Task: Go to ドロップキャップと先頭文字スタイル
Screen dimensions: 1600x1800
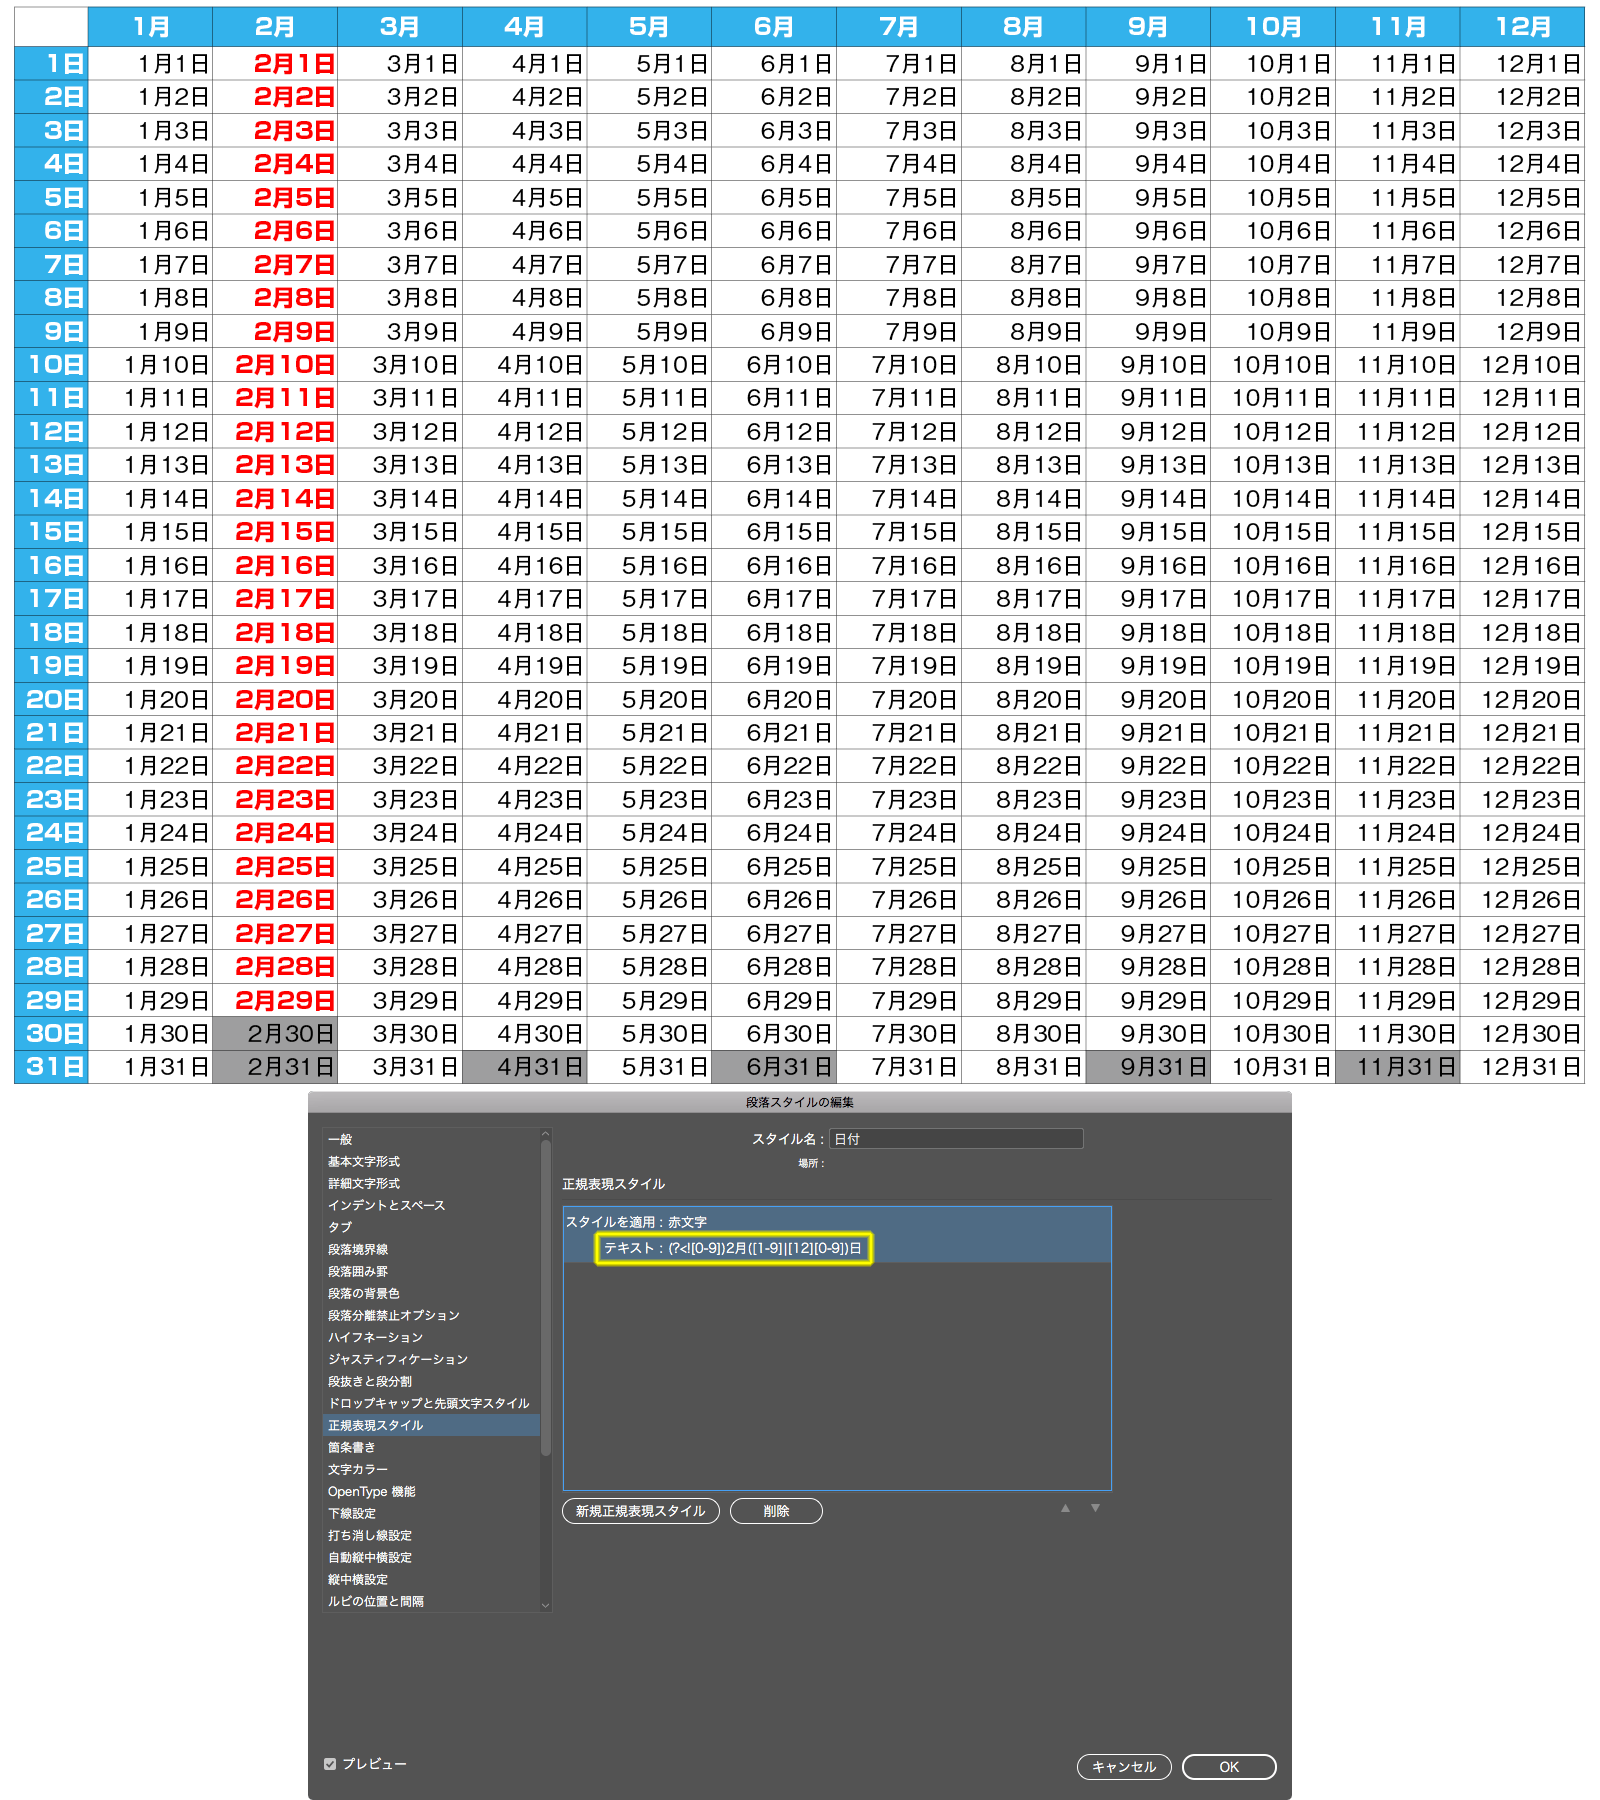Action: [x=428, y=1403]
